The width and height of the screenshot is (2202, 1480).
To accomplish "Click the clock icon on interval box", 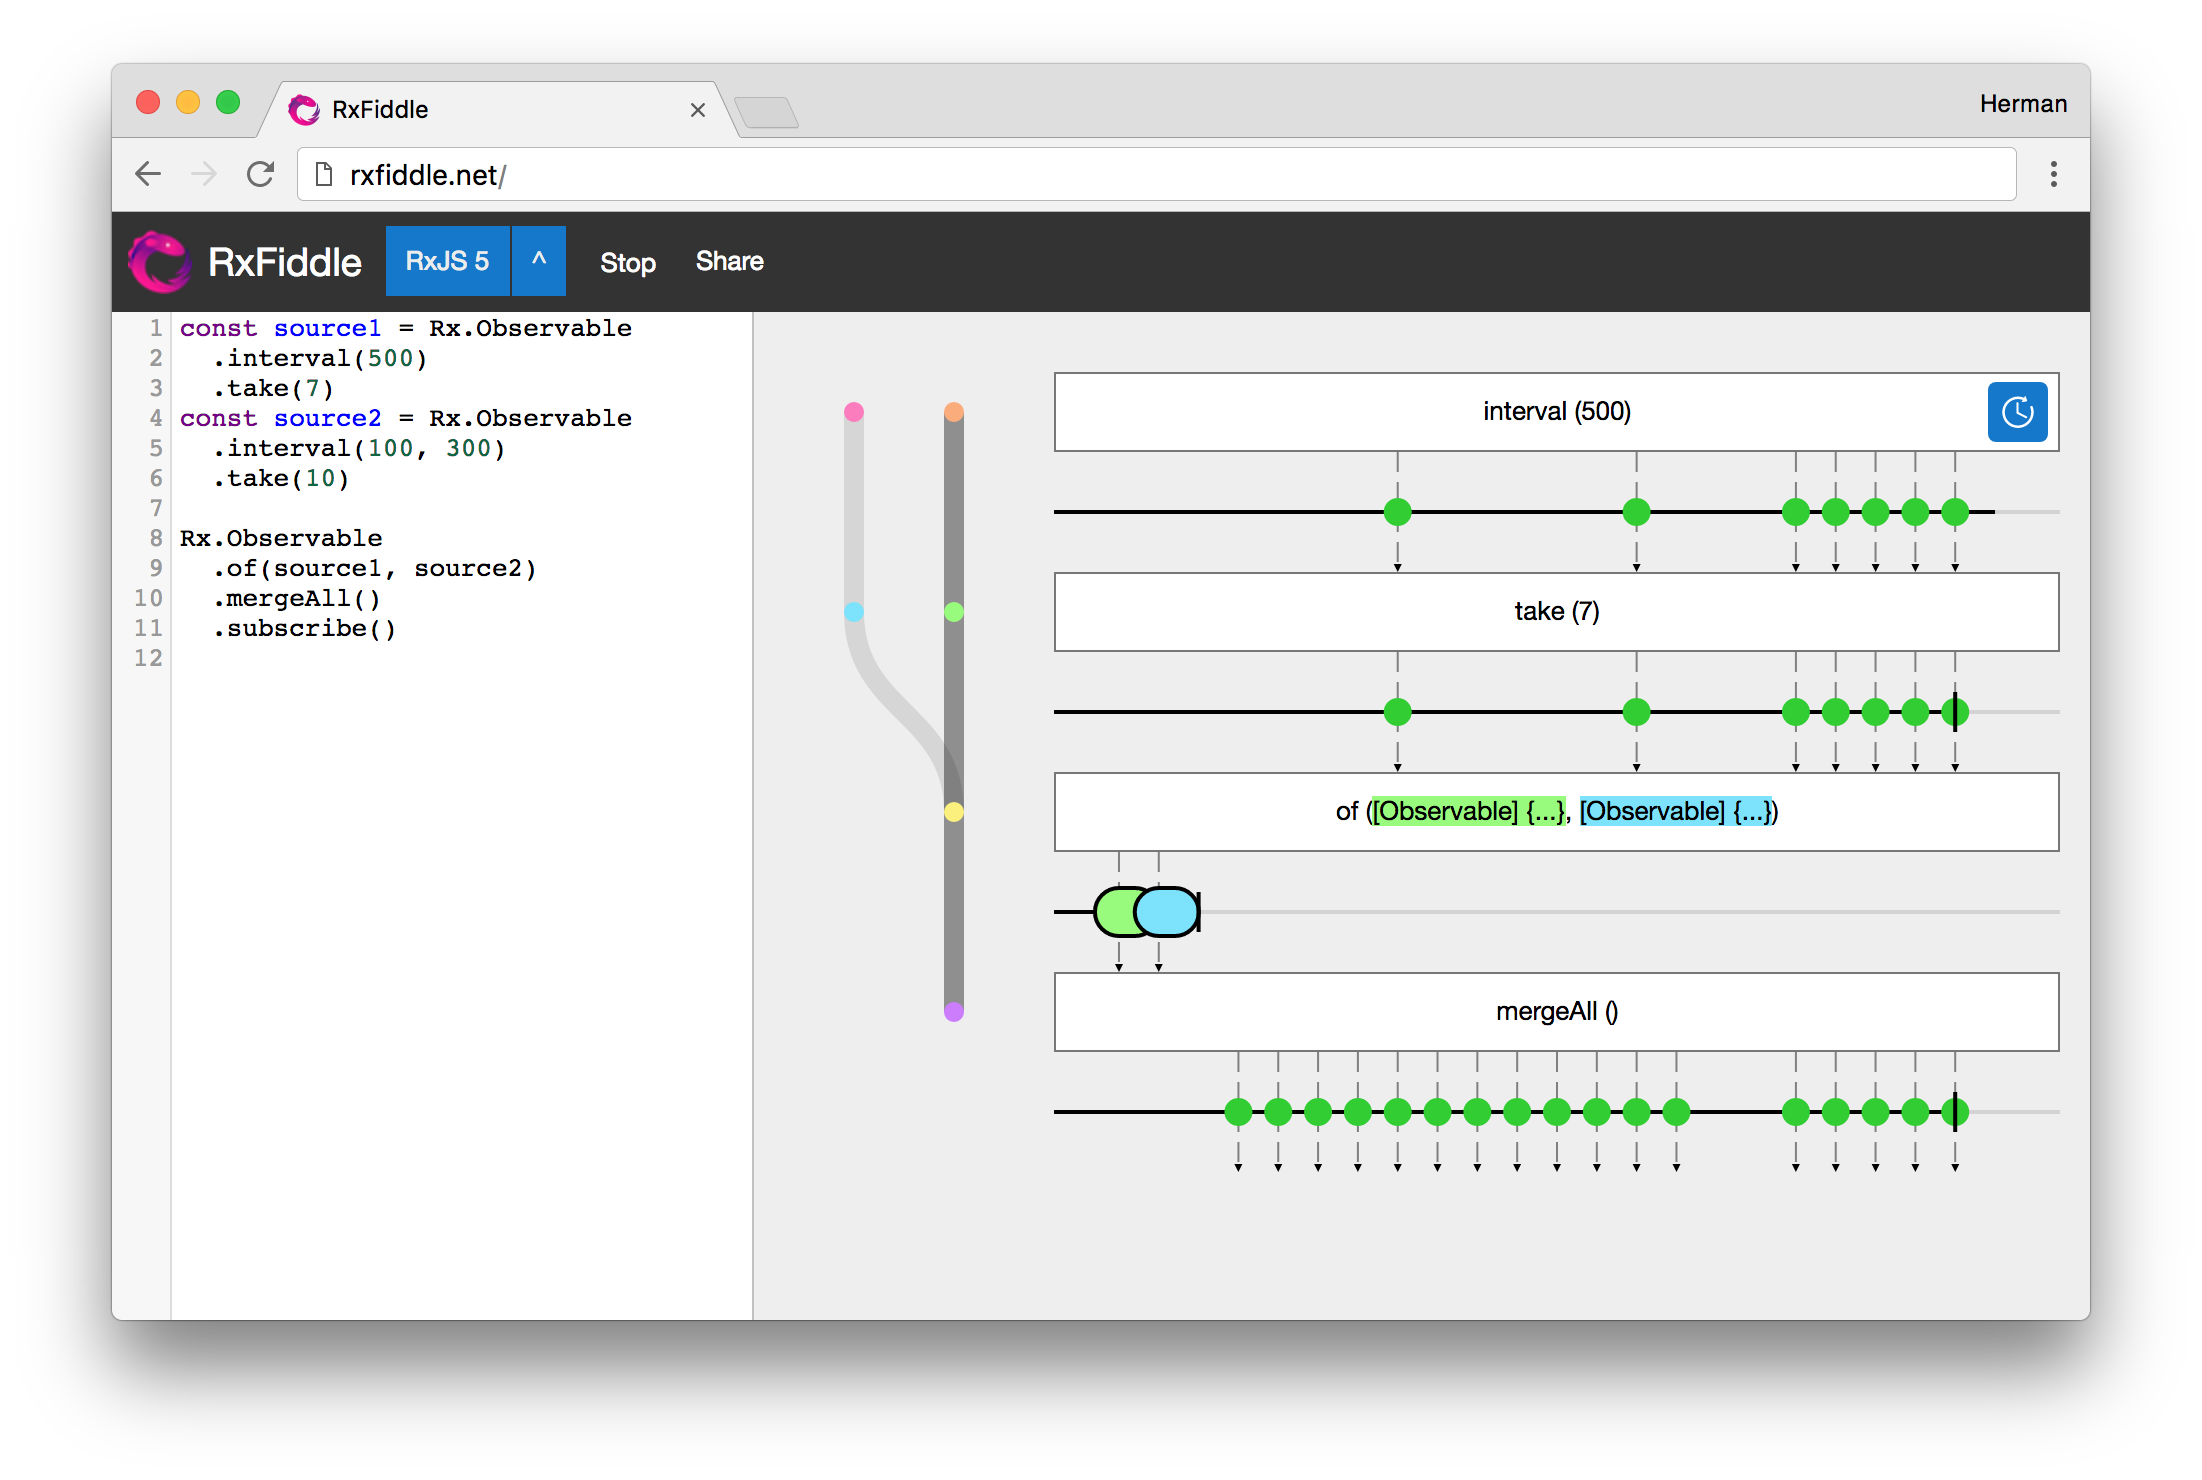I will pyautogui.click(x=2016, y=412).
